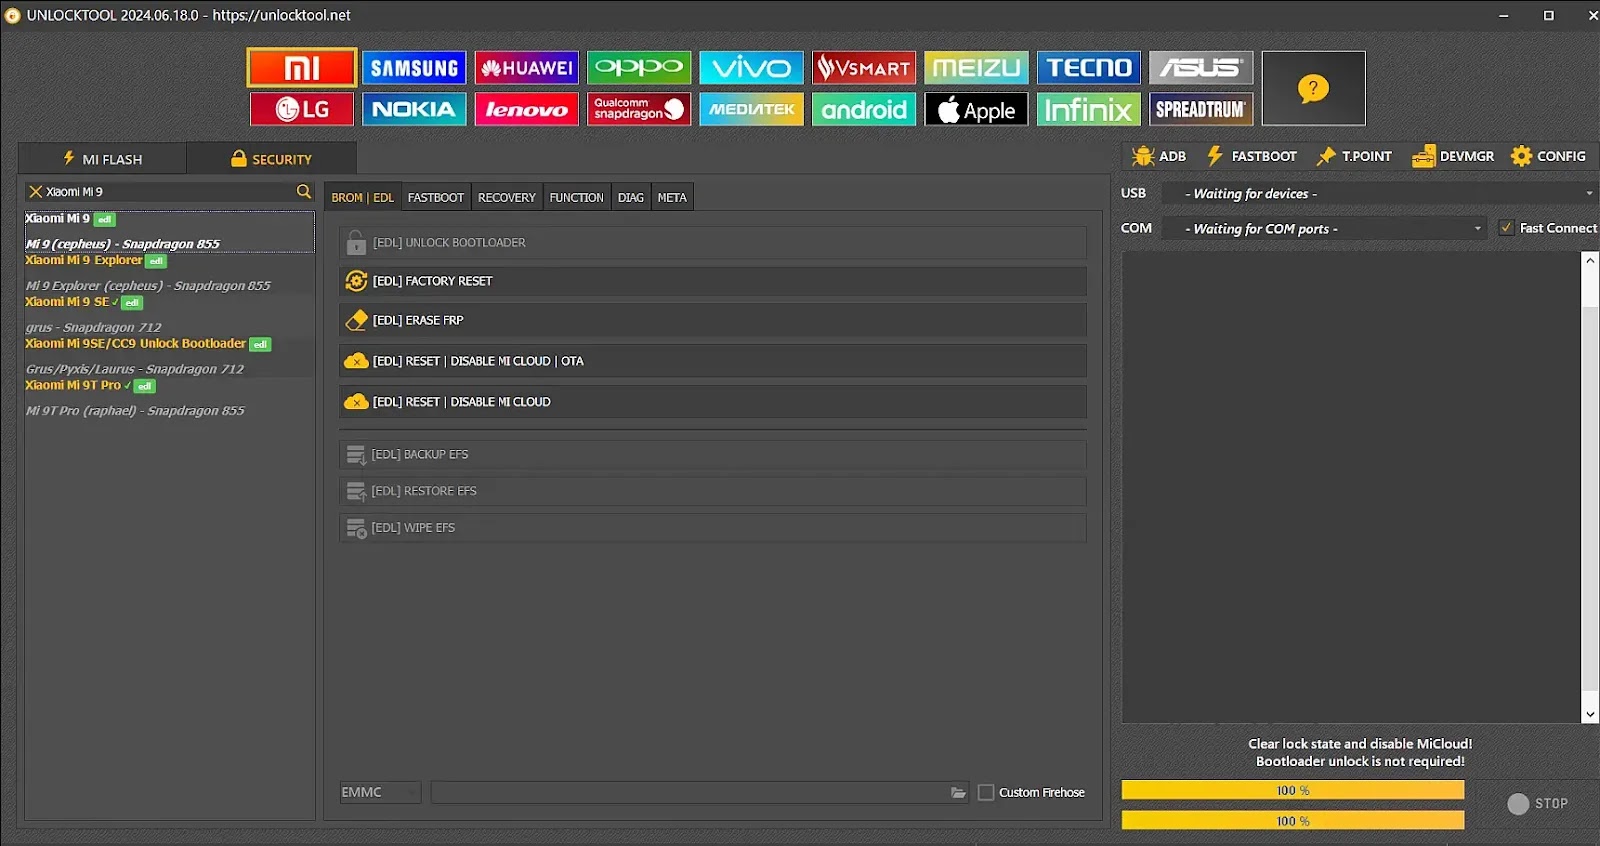The image size is (1600, 846).
Task: Open the Apple brand icon
Action: pos(976,109)
